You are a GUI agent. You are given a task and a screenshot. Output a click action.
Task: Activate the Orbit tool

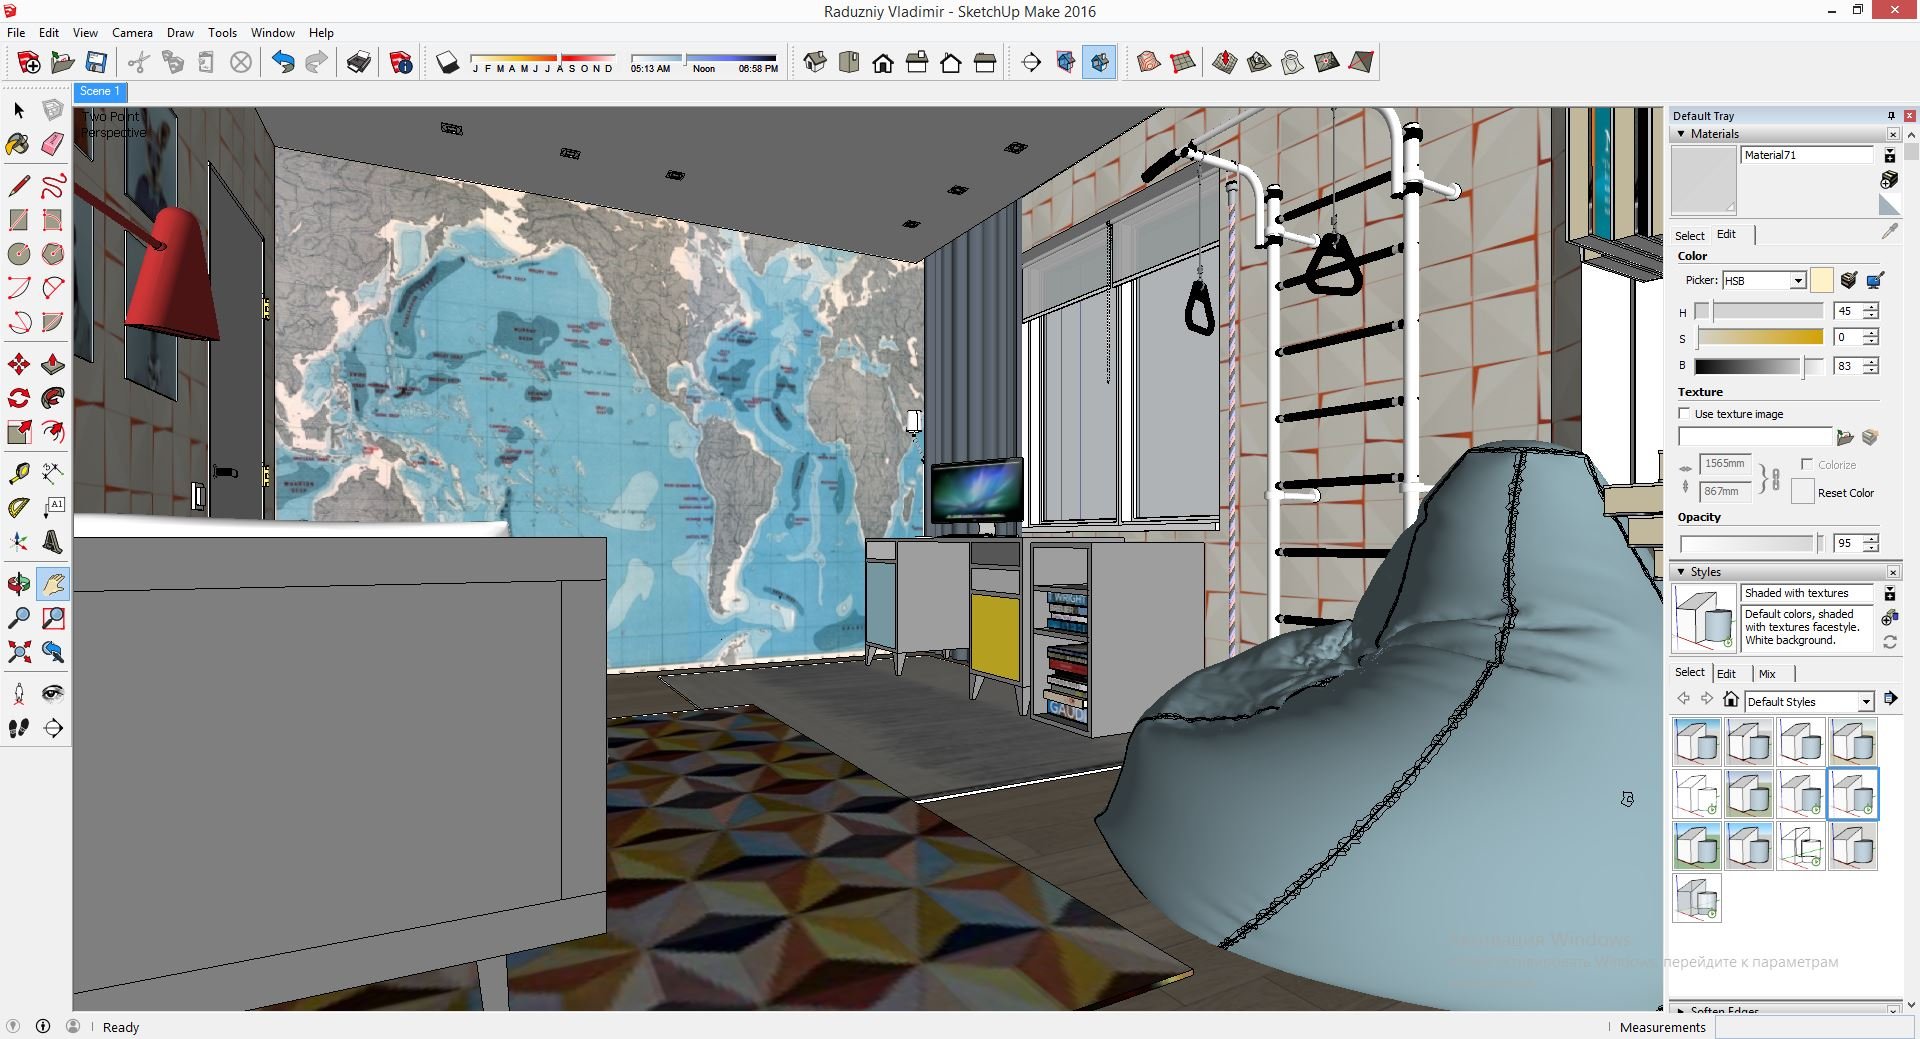pyautogui.click(x=18, y=584)
